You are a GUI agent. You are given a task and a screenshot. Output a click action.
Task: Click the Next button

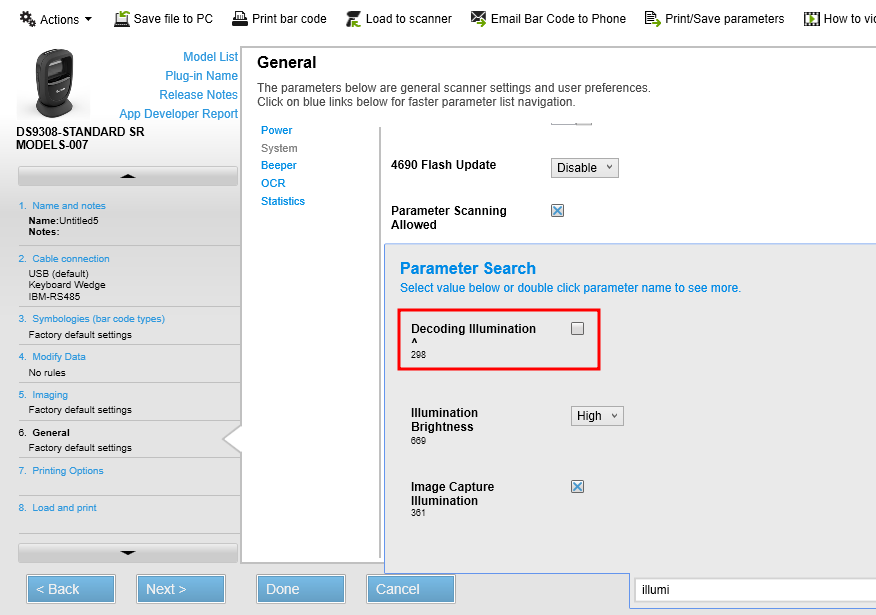180,589
